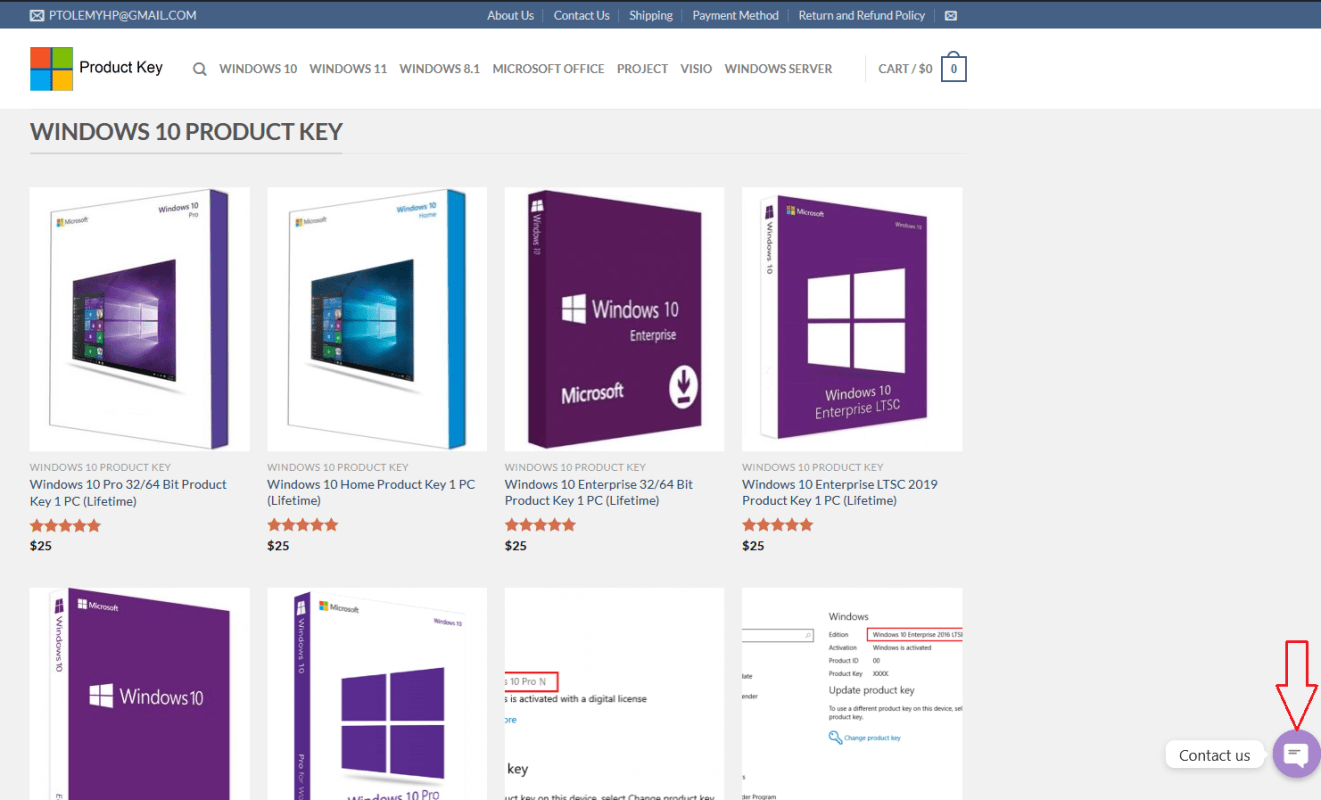Open the purple chat bubble icon
This screenshot has height=800, width=1321.
pyautogui.click(x=1296, y=754)
